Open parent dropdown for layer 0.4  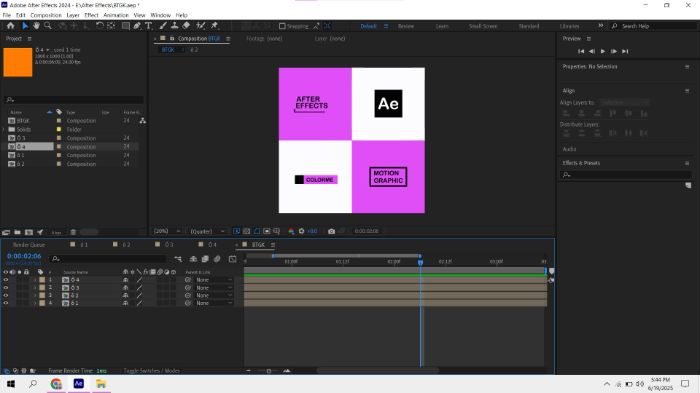point(214,280)
